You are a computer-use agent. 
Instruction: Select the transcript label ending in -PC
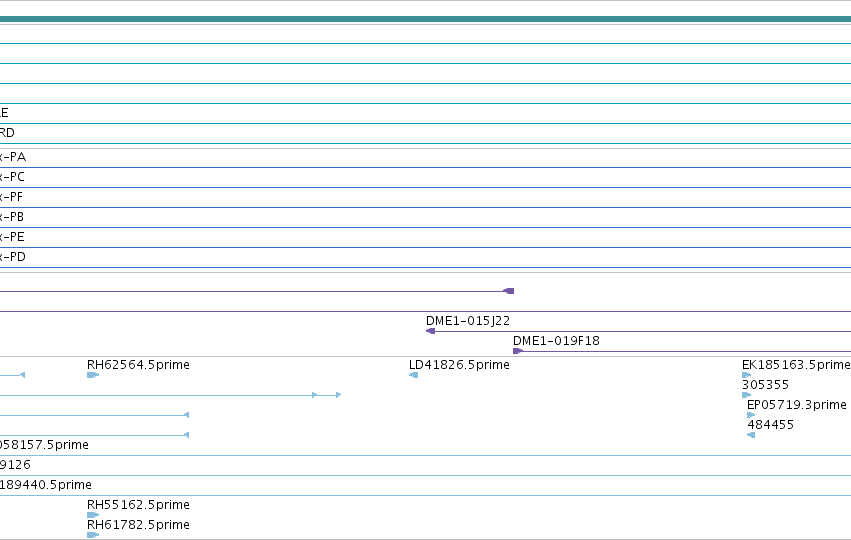[12, 177]
